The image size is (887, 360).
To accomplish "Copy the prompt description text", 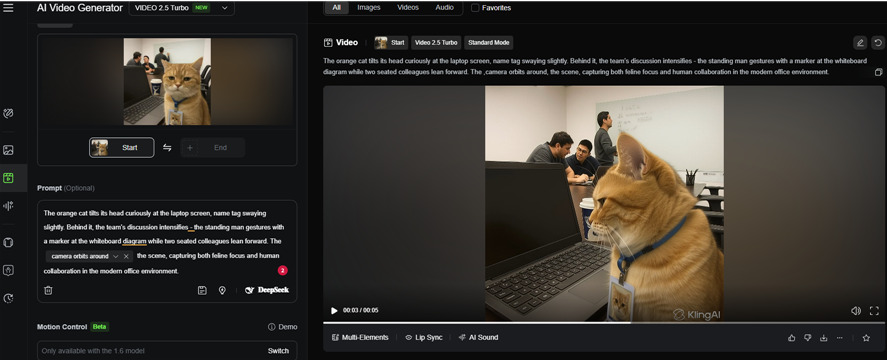I will pyautogui.click(x=878, y=72).
